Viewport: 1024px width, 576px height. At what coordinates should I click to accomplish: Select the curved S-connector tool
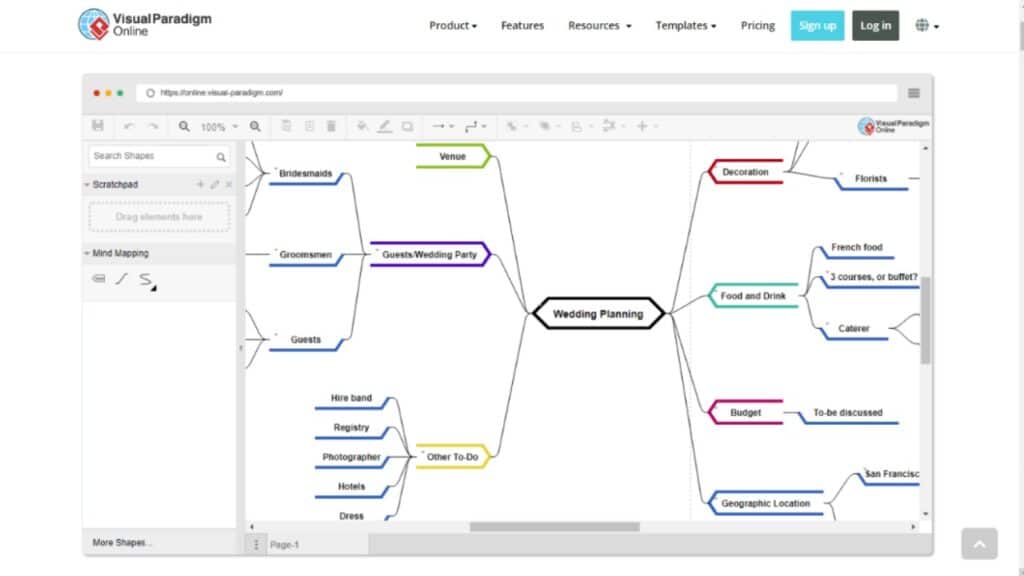145,280
